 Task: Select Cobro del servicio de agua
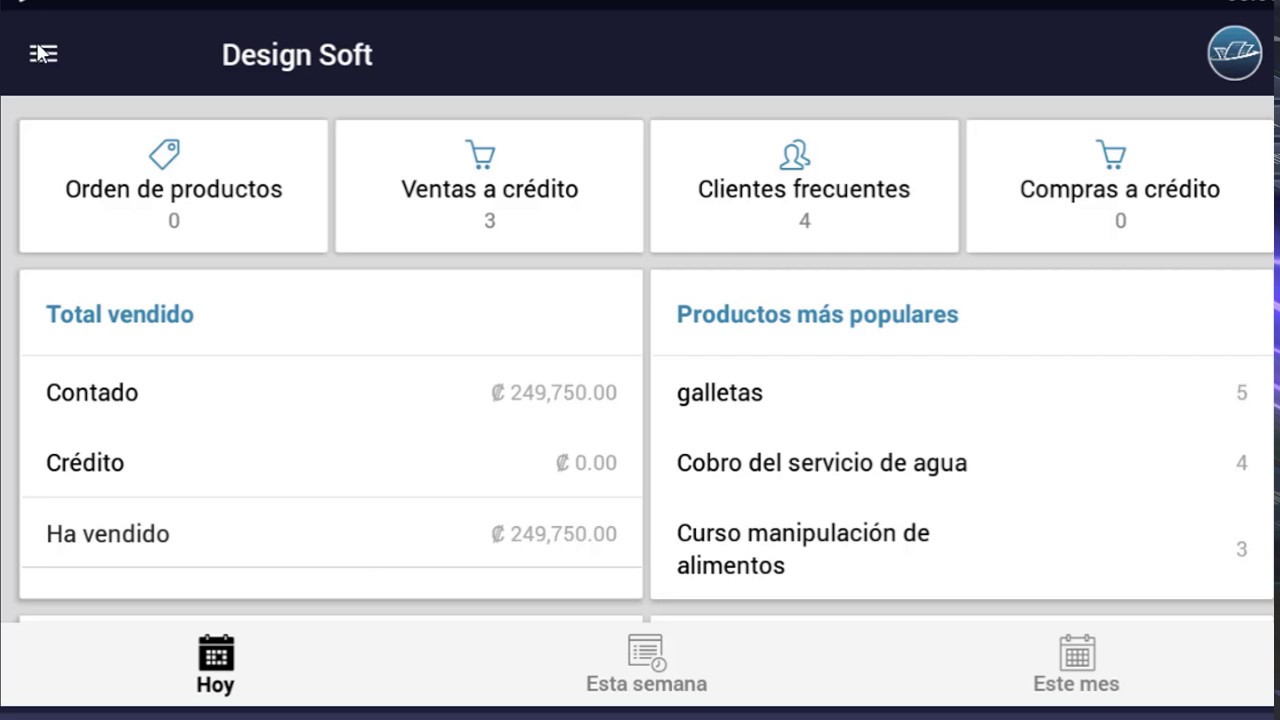click(822, 463)
